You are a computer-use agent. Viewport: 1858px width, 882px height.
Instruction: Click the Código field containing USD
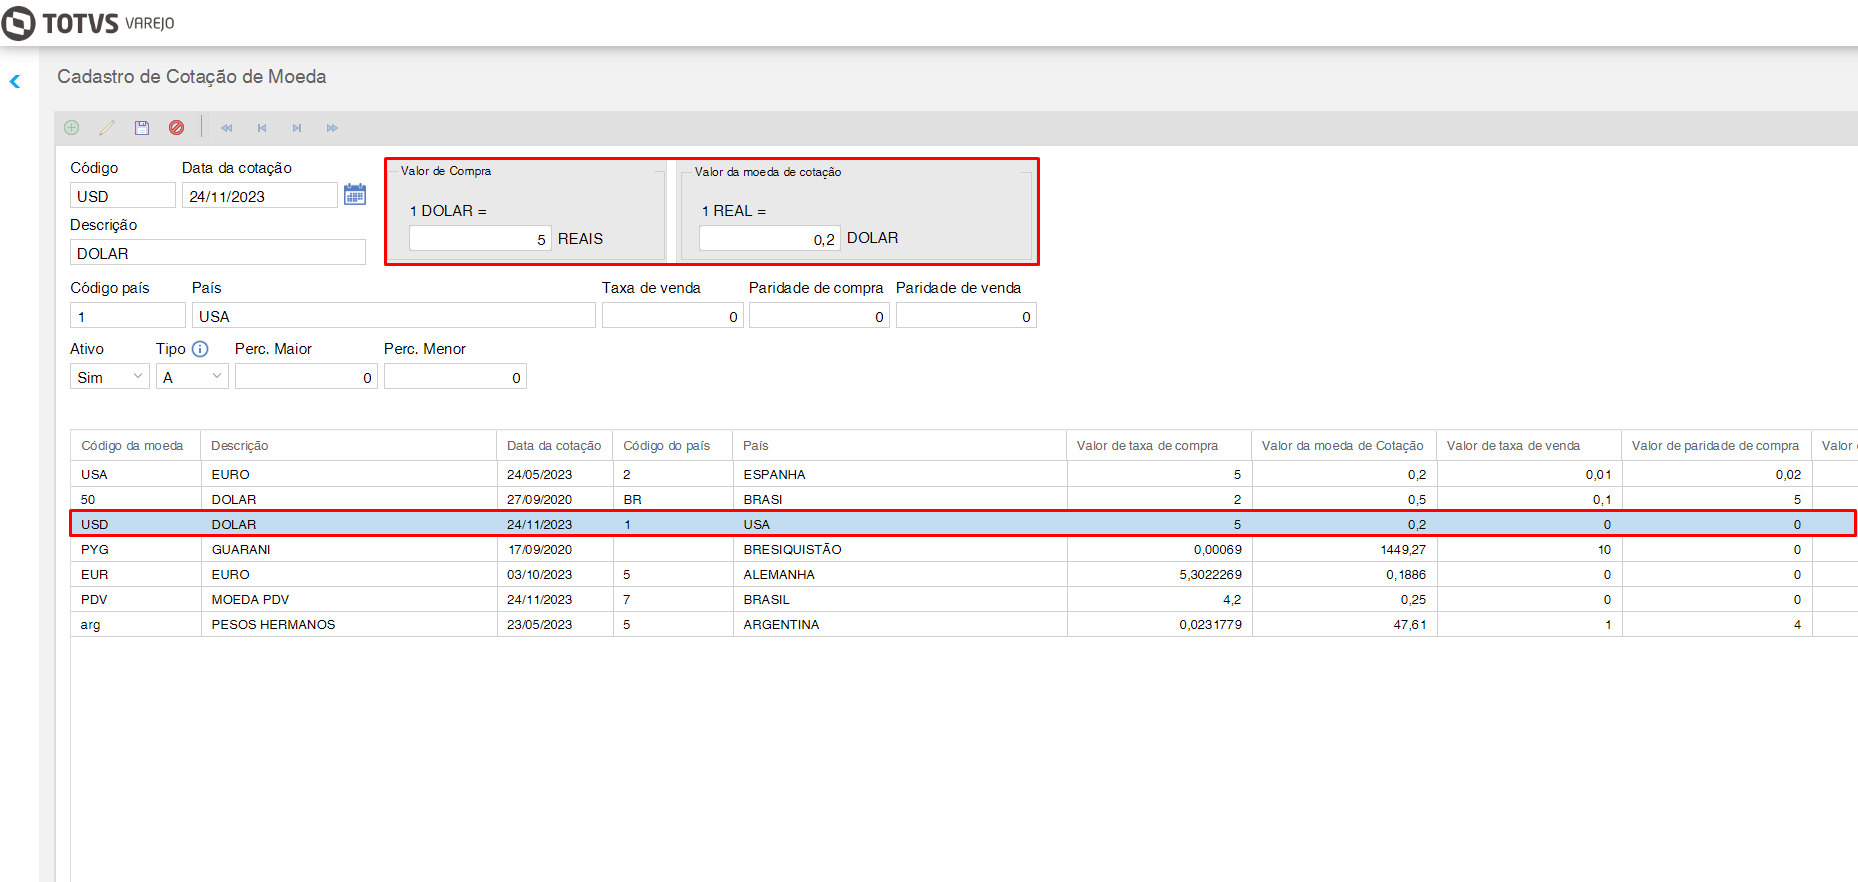[x=123, y=196]
